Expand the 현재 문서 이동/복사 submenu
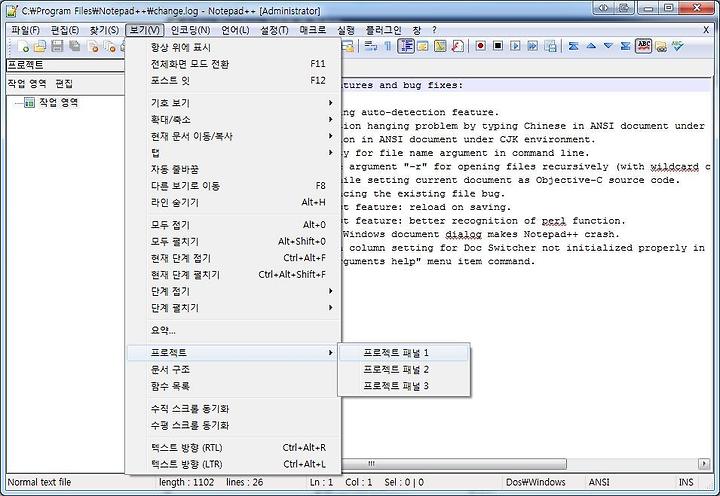 233,136
